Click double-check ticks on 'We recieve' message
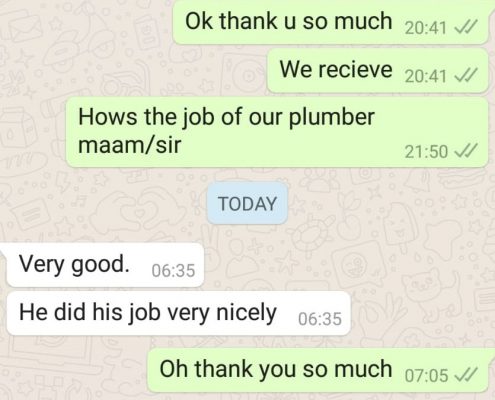The width and height of the screenshot is (495, 400). click(x=466, y=76)
